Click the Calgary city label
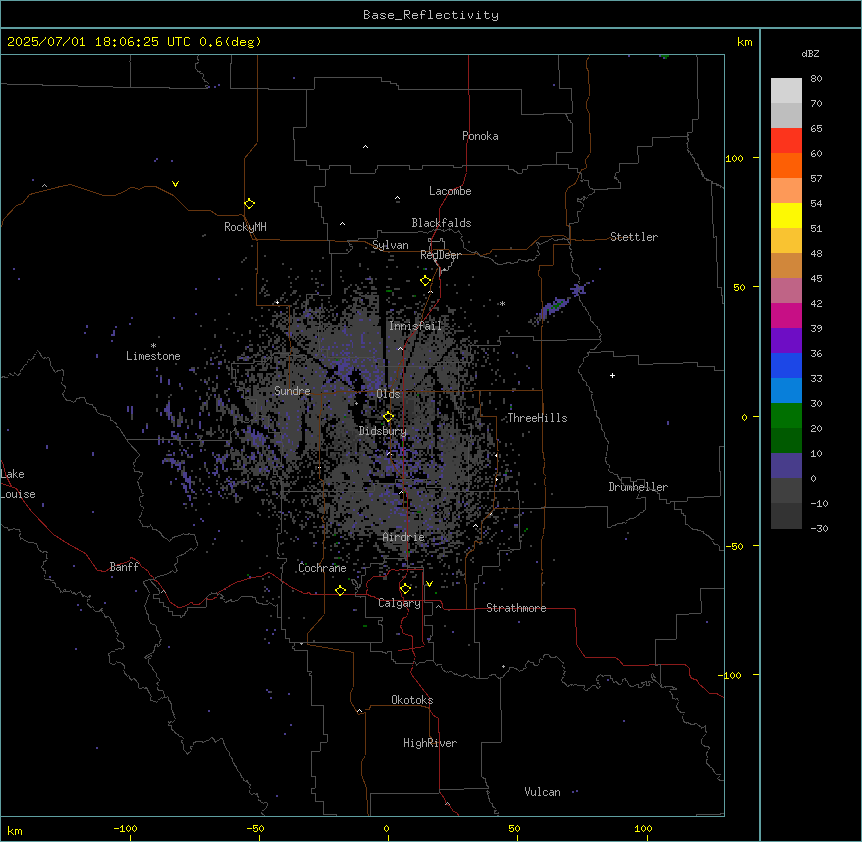The image size is (862, 842). [399, 603]
